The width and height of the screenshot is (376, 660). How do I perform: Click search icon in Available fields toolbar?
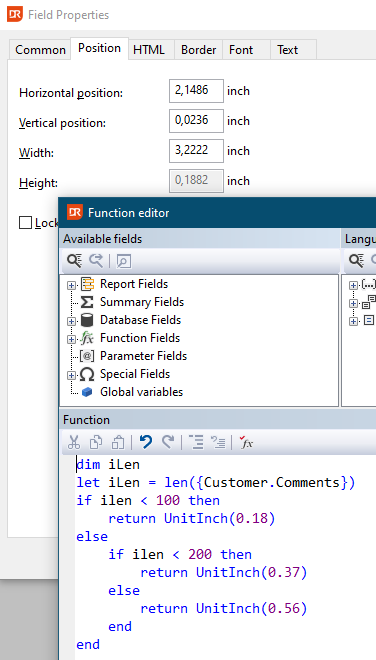click(75, 261)
